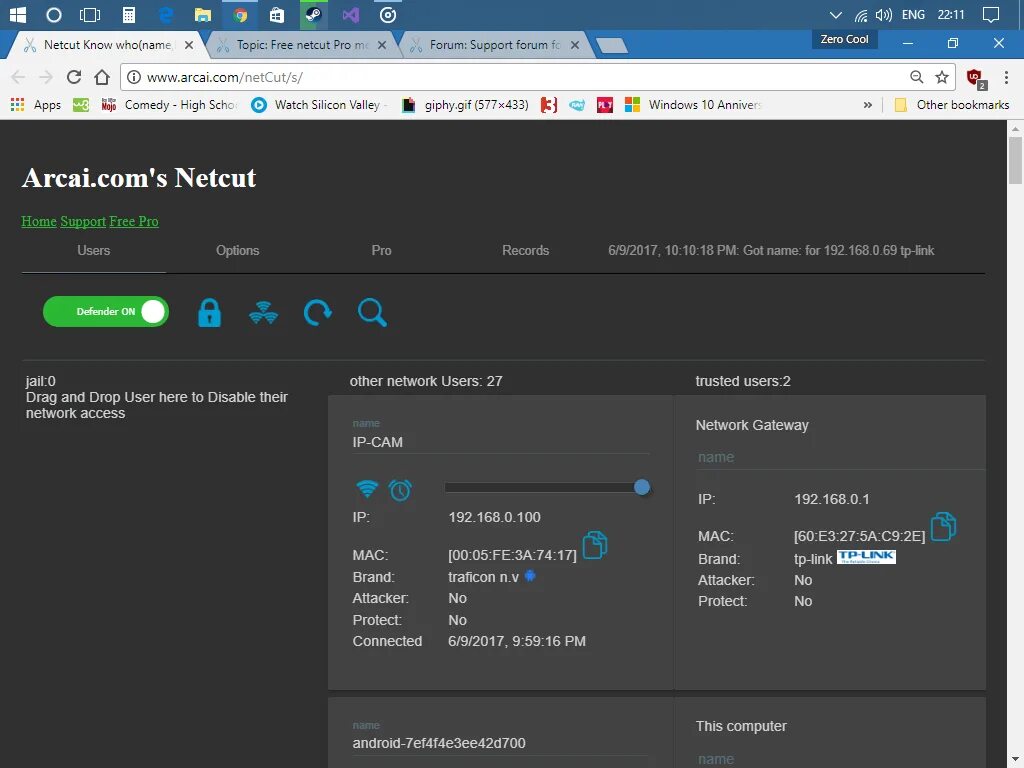
Task: Click the other network Users: 27 heading
Action: [426, 381]
